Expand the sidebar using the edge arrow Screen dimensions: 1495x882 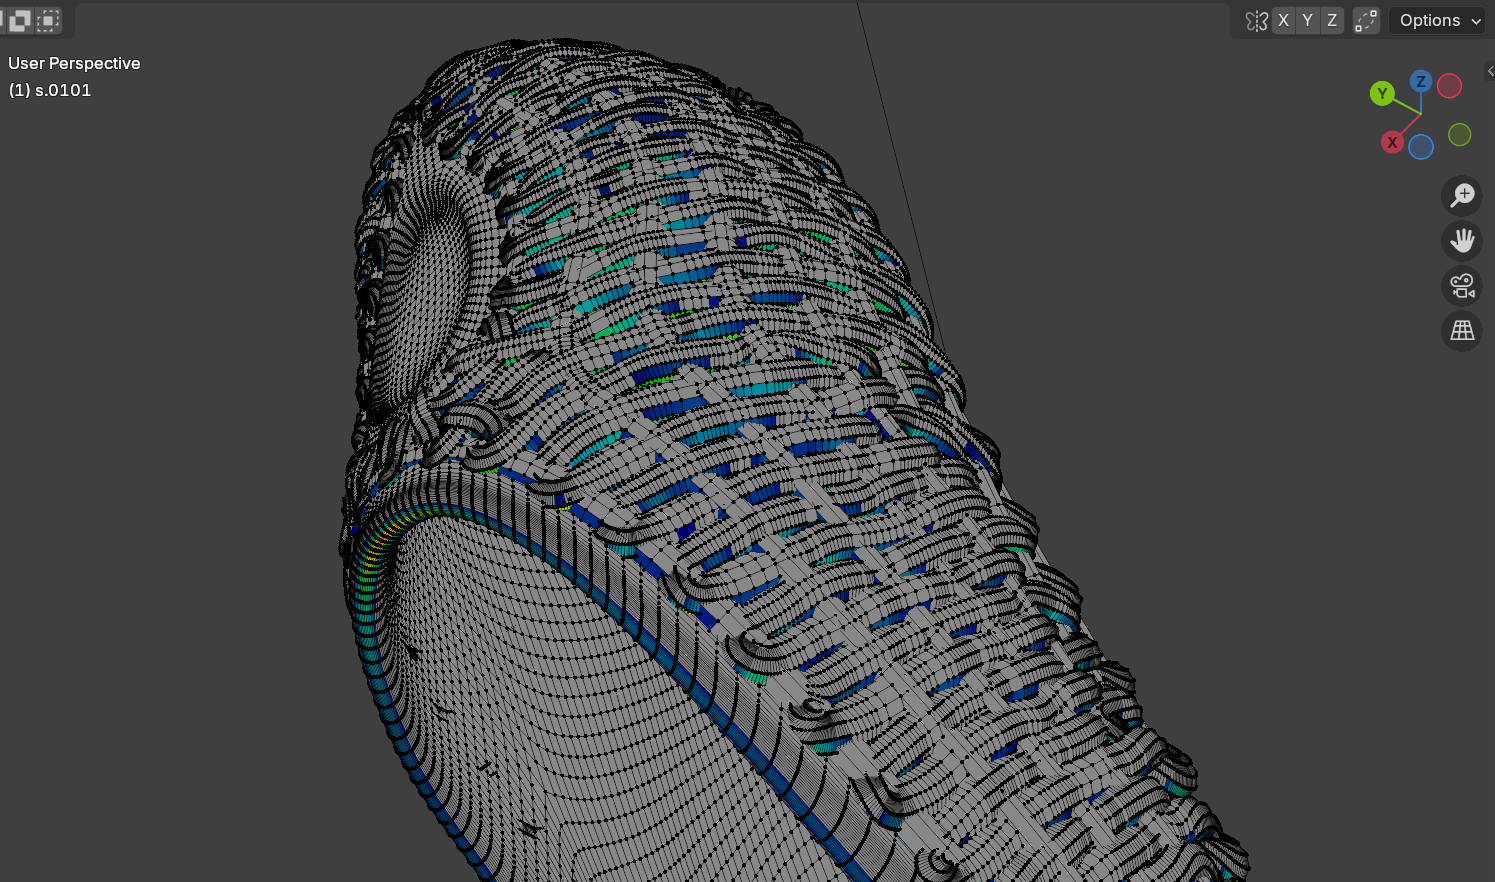[x=1489, y=71]
